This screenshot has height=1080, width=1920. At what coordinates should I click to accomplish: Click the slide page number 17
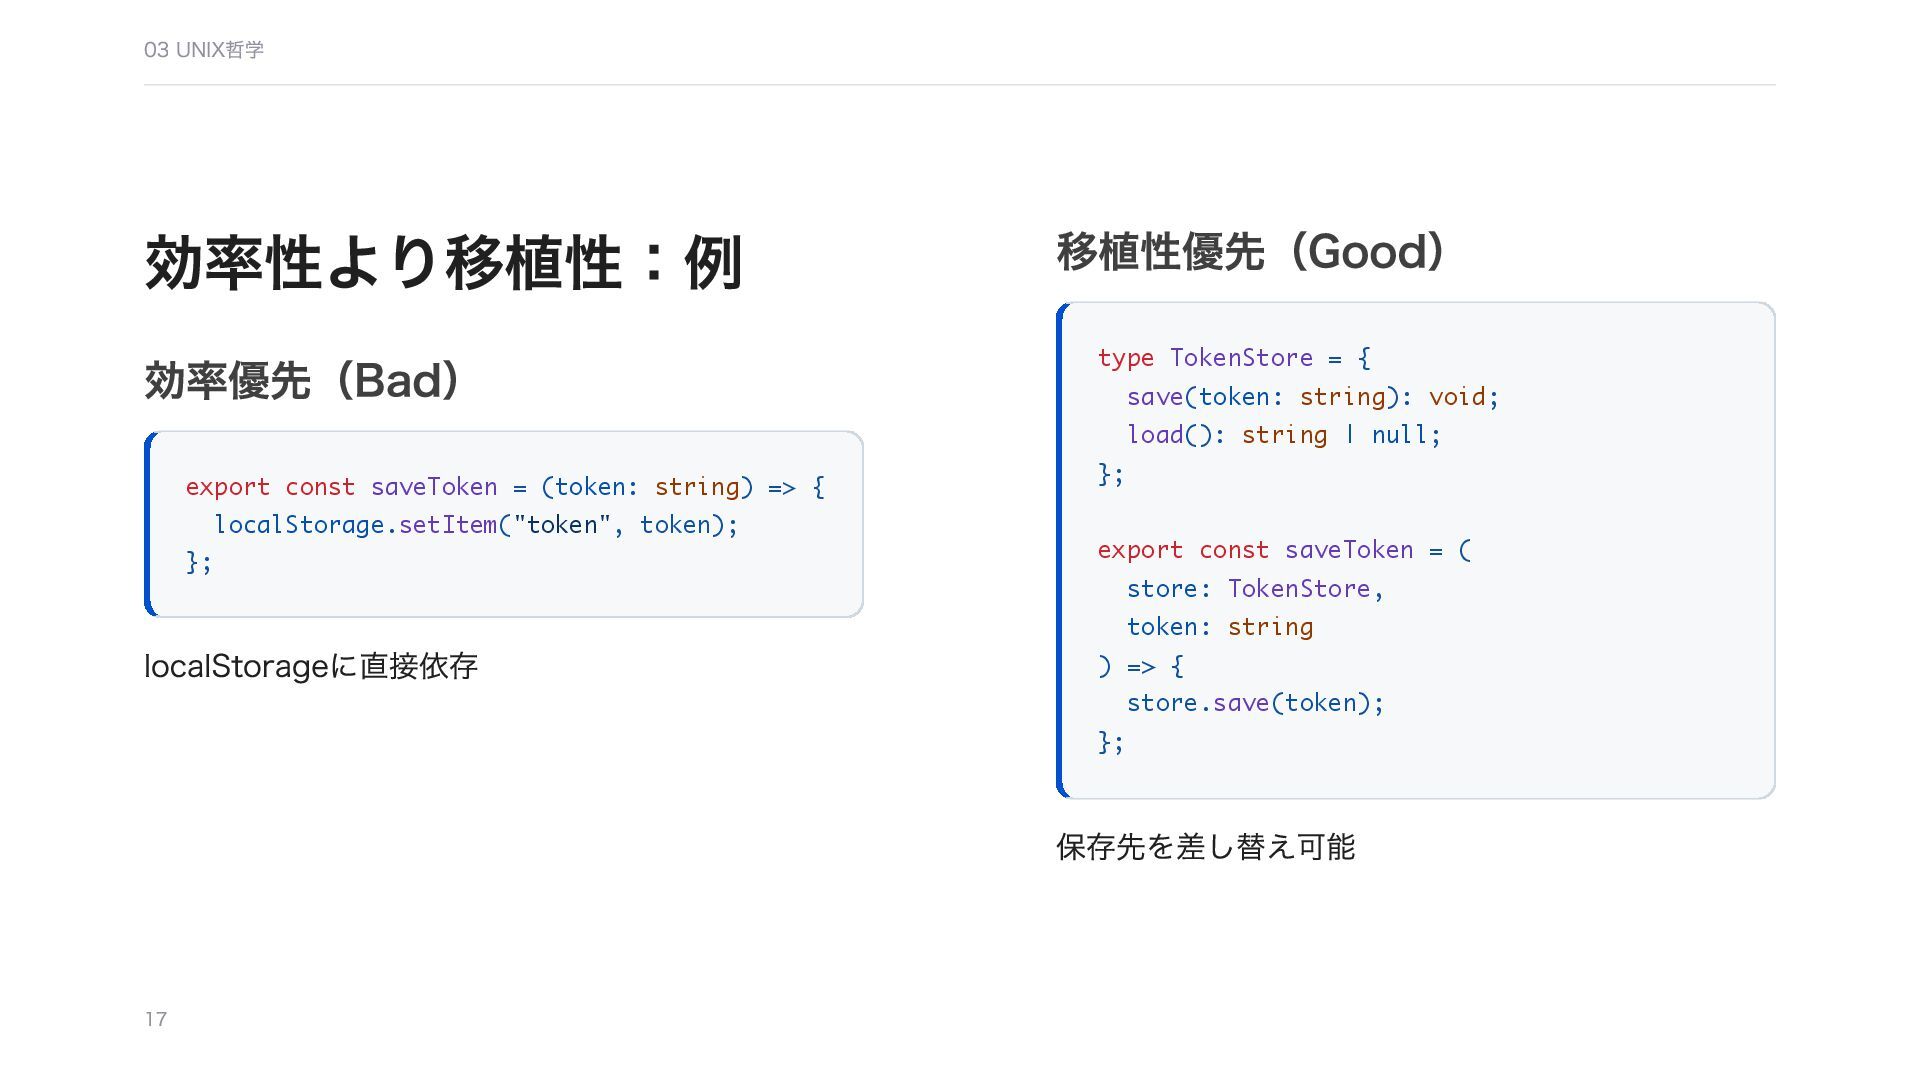(x=156, y=1019)
